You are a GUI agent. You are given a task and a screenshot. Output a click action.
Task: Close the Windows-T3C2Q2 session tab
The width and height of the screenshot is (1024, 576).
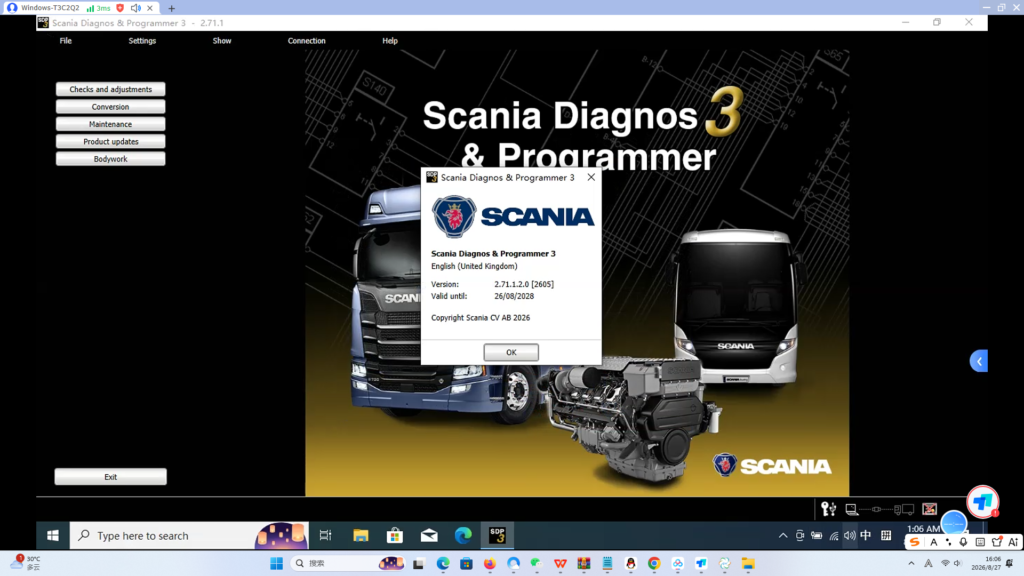coord(150,8)
